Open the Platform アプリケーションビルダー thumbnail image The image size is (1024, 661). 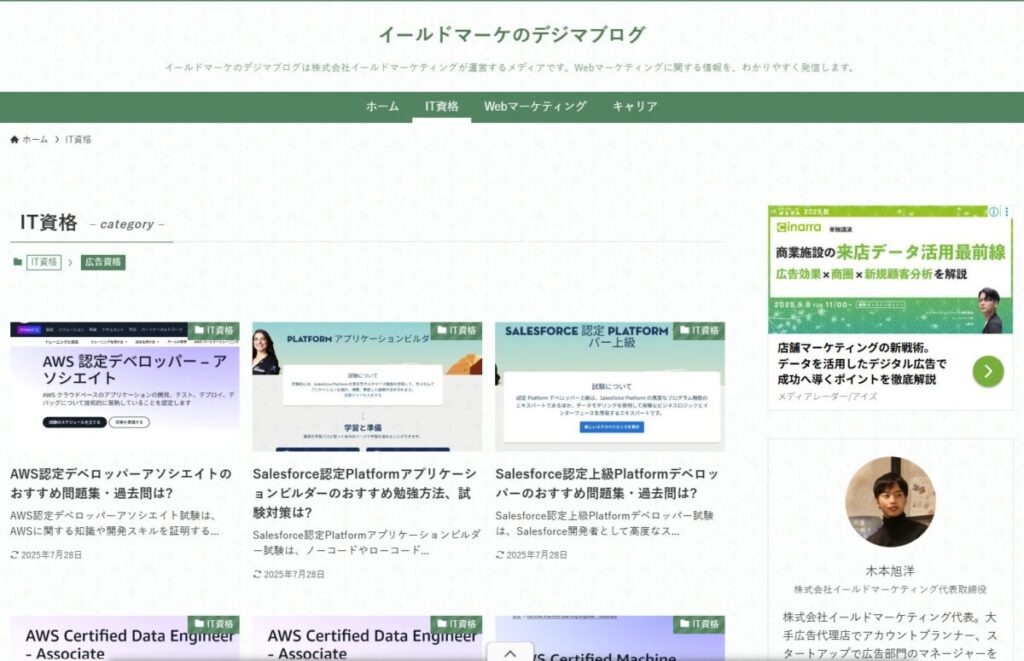point(367,386)
